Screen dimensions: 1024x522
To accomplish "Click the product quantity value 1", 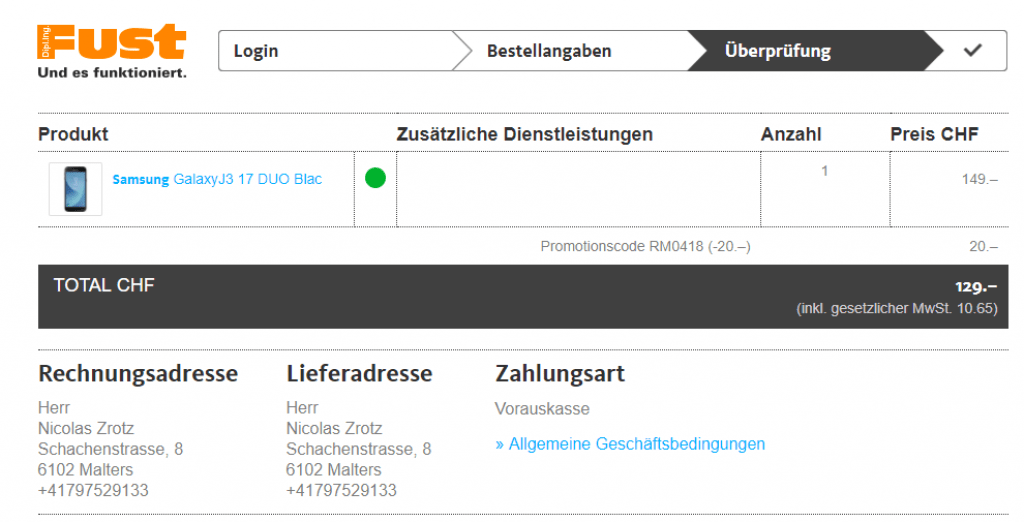I will (824, 171).
